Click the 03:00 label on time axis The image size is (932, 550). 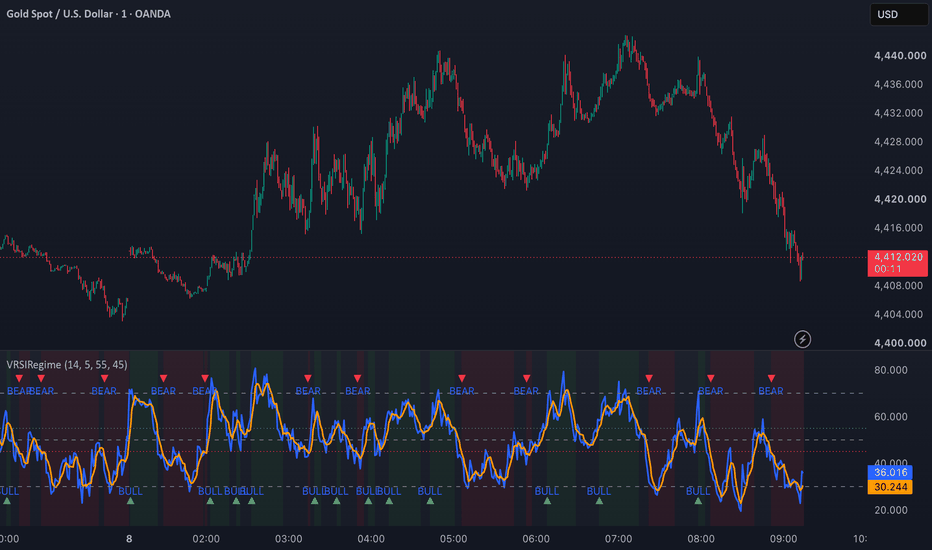[288, 539]
